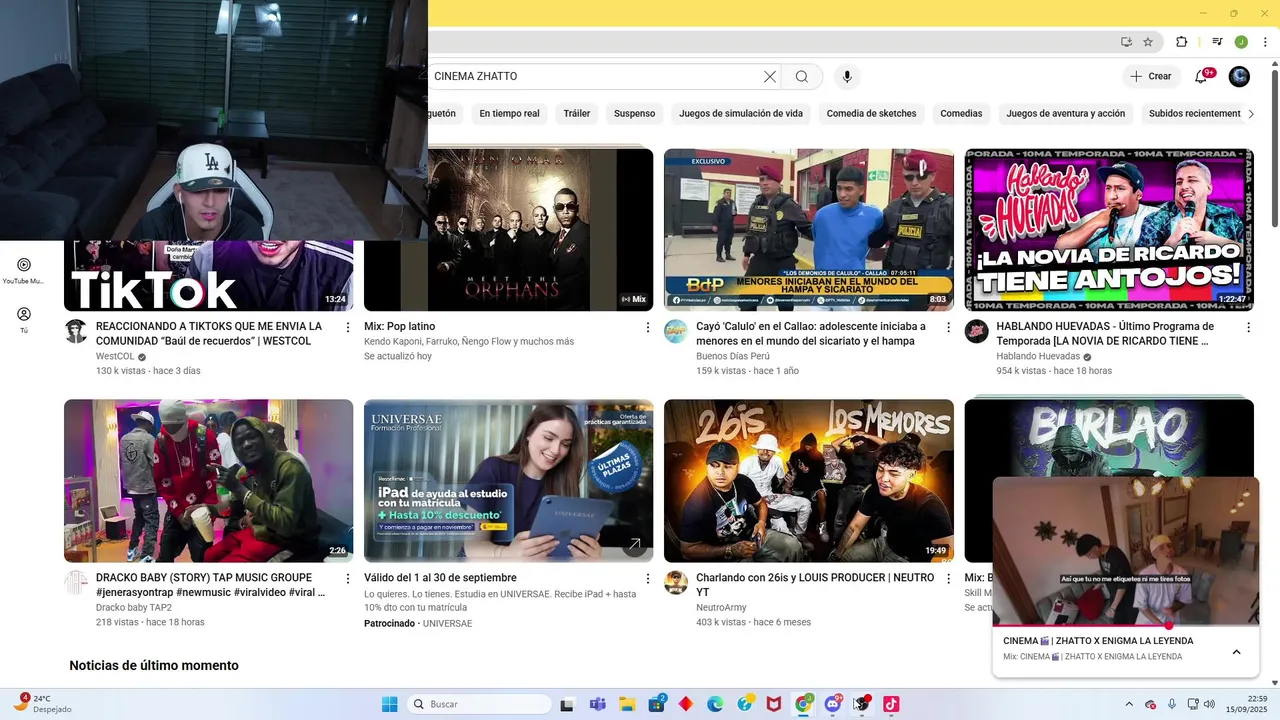This screenshot has height=720, width=1280.
Task: Open Microsoft Teams from the taskbar
Action: point(598,704)
